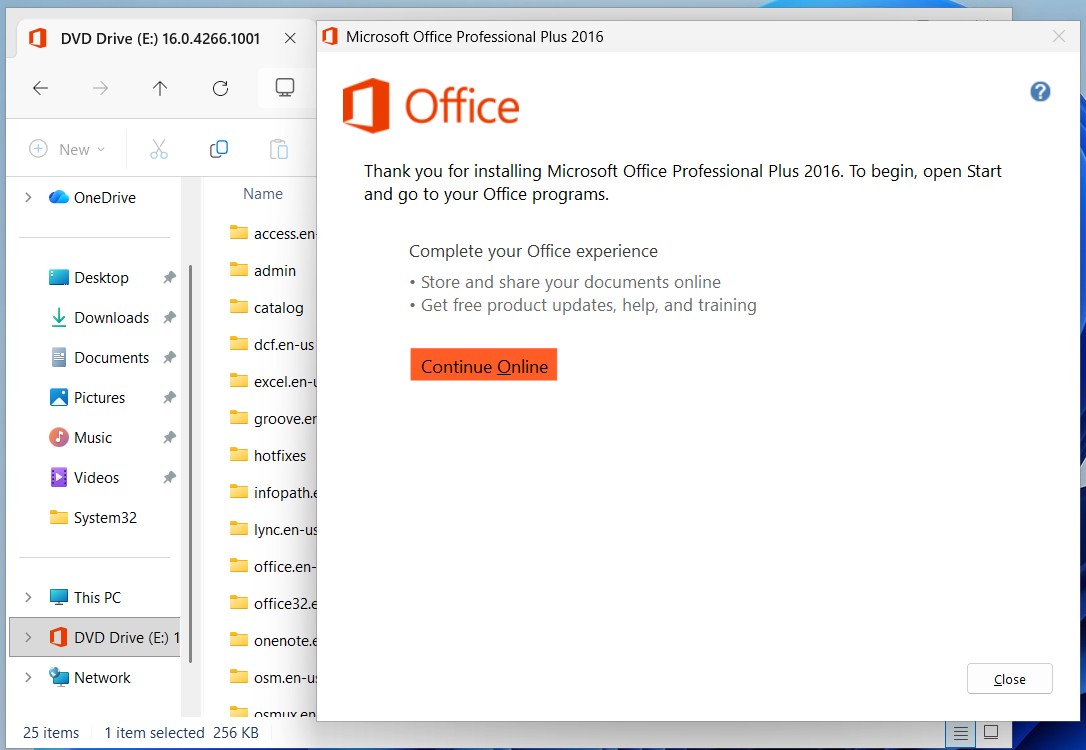Open Downloads in quick access
This screenshot has height=750, width=1086.
coord(111,318)
